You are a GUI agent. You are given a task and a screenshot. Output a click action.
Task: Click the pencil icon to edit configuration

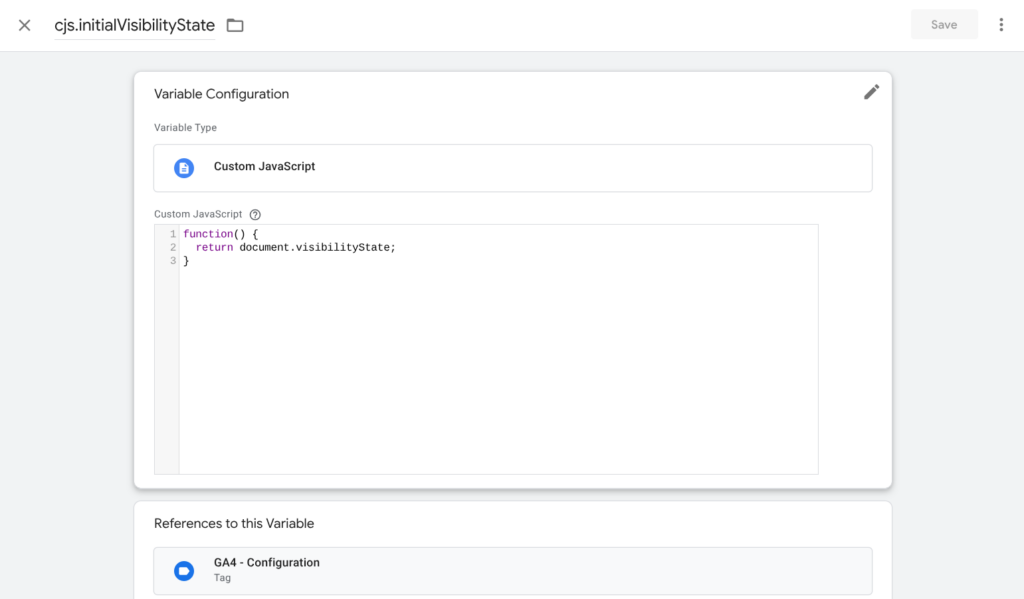pyautogui.click(x=871, y=91)
